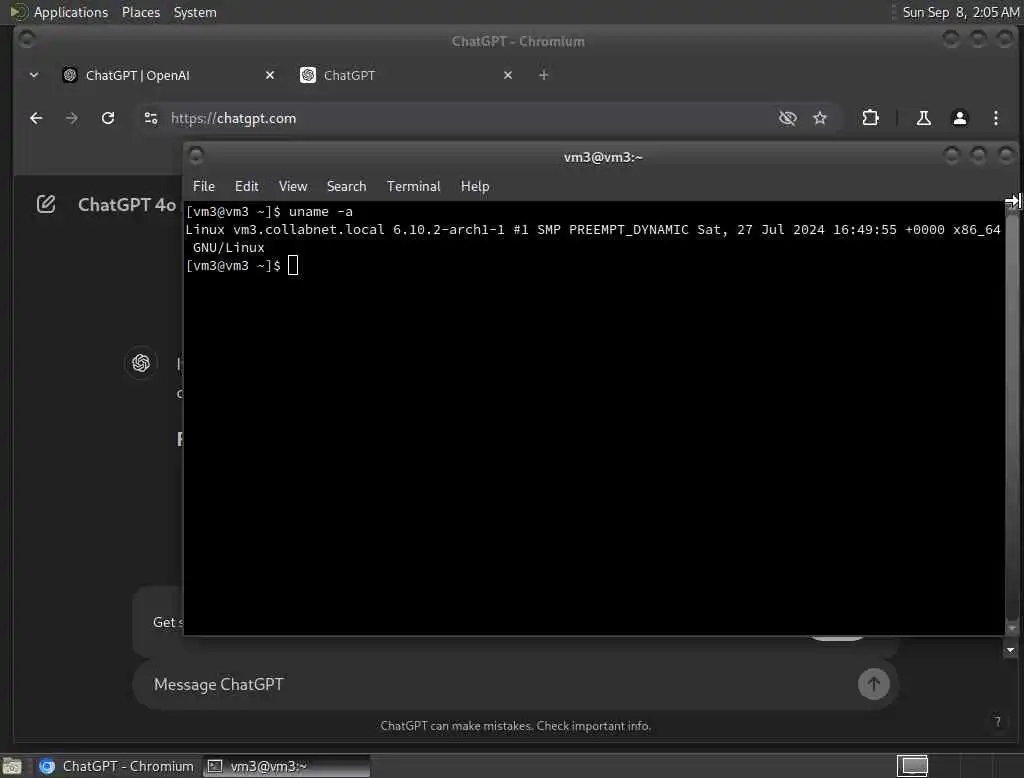The width and height of the screenshot is (1024, 778).
Task: Open Chromium three-dot menu
Action: [995, 118]
